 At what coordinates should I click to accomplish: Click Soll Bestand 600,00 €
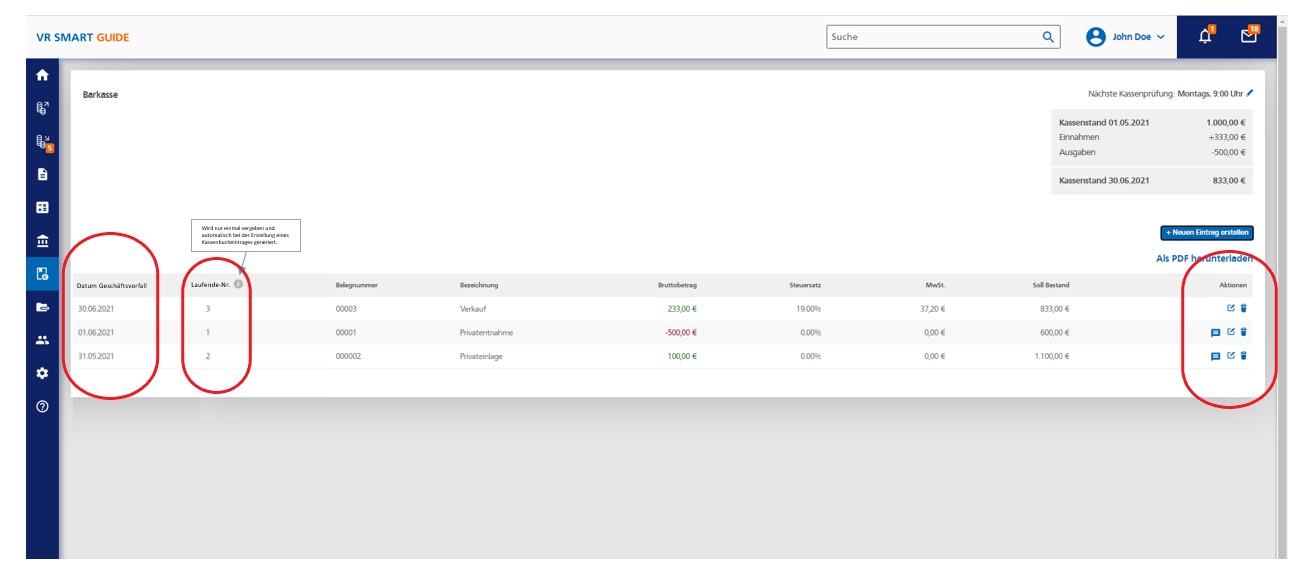click(x=1055, y=333)
